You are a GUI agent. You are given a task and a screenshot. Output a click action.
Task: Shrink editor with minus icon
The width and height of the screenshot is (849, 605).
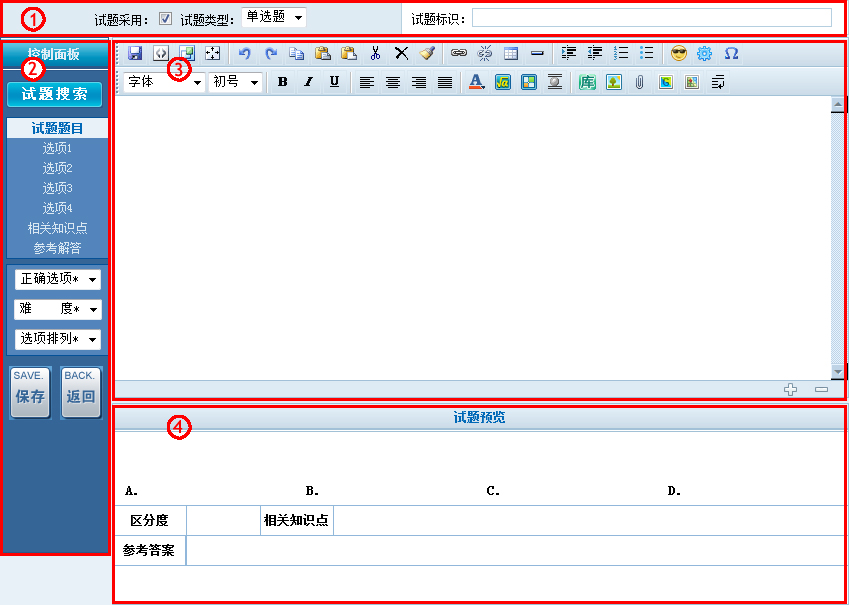coord(822,389)
